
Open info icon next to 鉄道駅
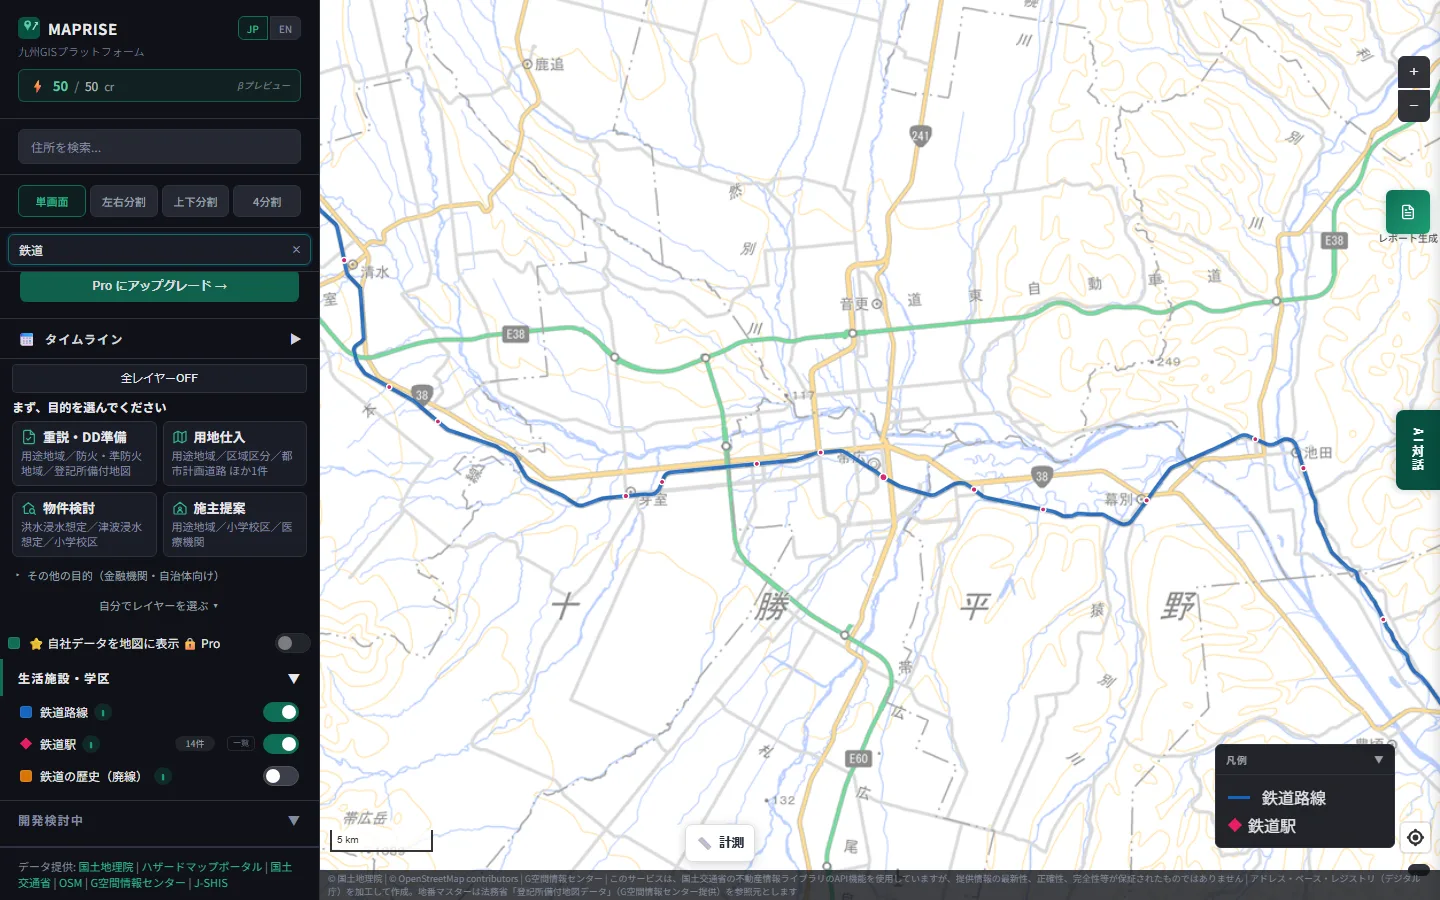pyautogui.click(x=91, y=745)
